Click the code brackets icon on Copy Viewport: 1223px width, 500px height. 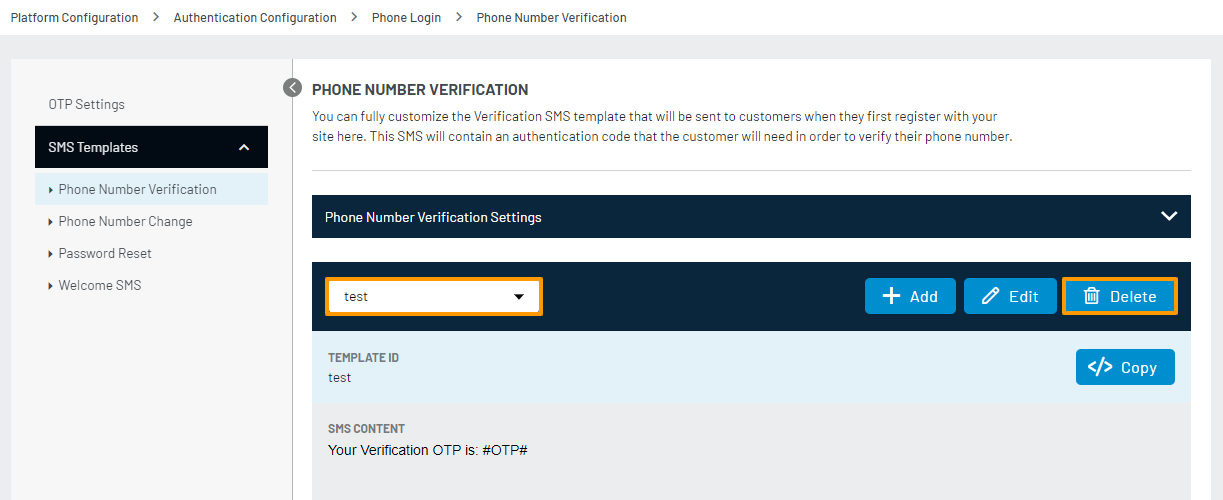(1100, 367)
